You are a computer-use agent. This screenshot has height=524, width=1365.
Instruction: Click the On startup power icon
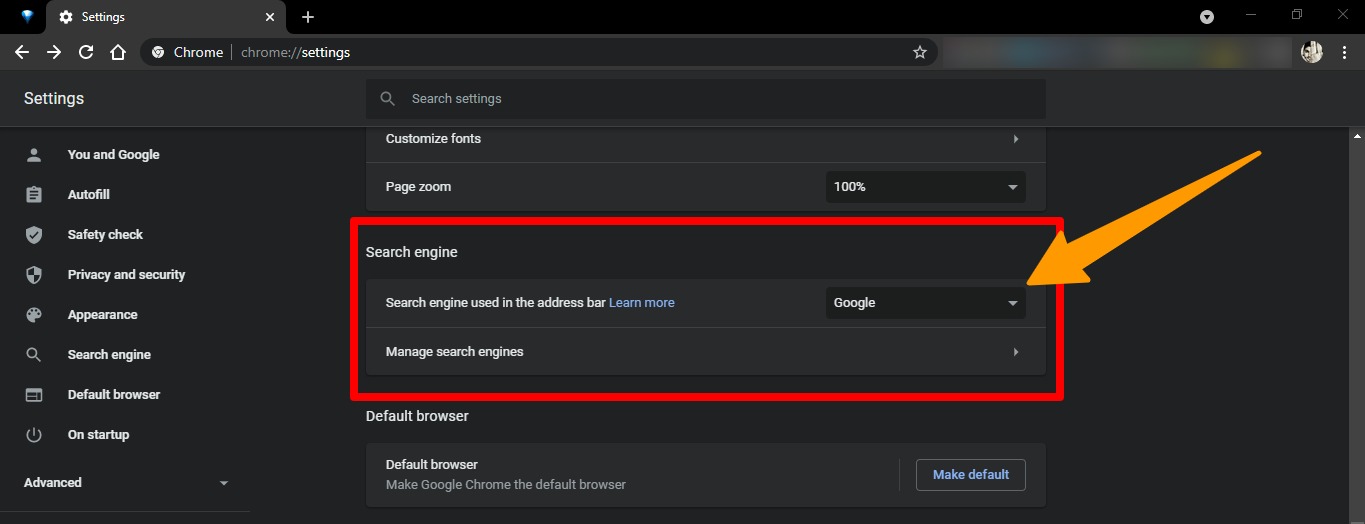pos(34,435)
